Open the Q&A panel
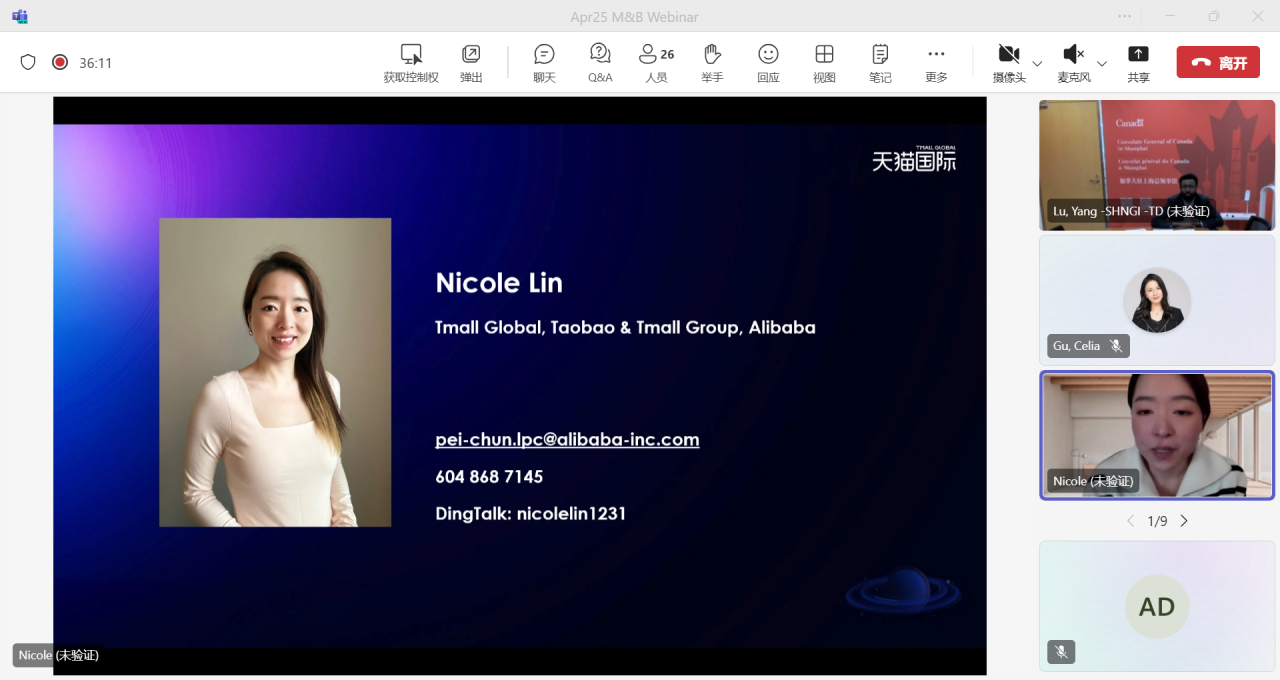 tap(600, 63)
